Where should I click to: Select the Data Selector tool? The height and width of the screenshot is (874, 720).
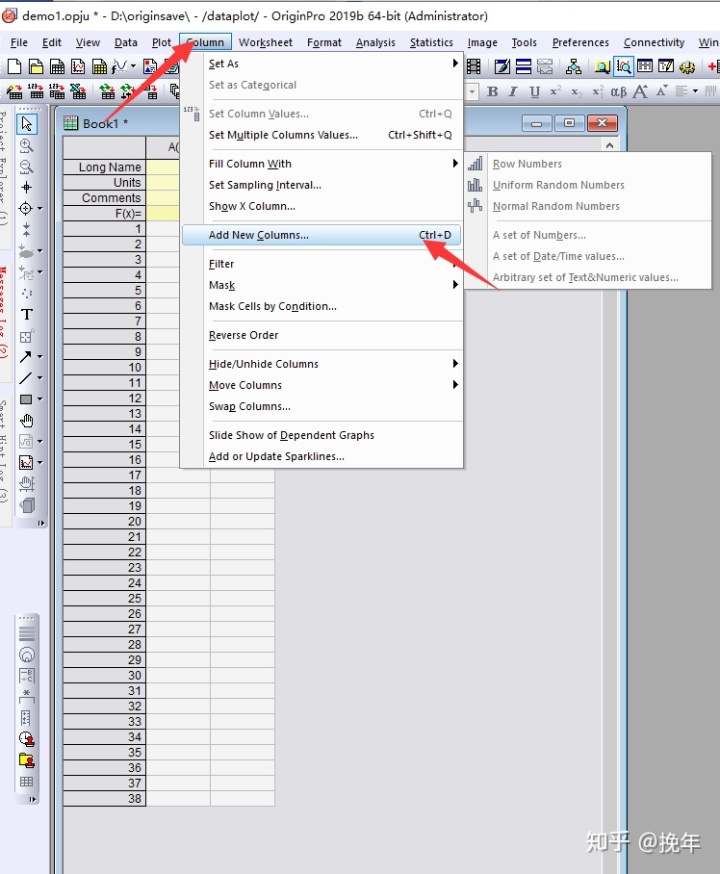(x=26, y=229)
